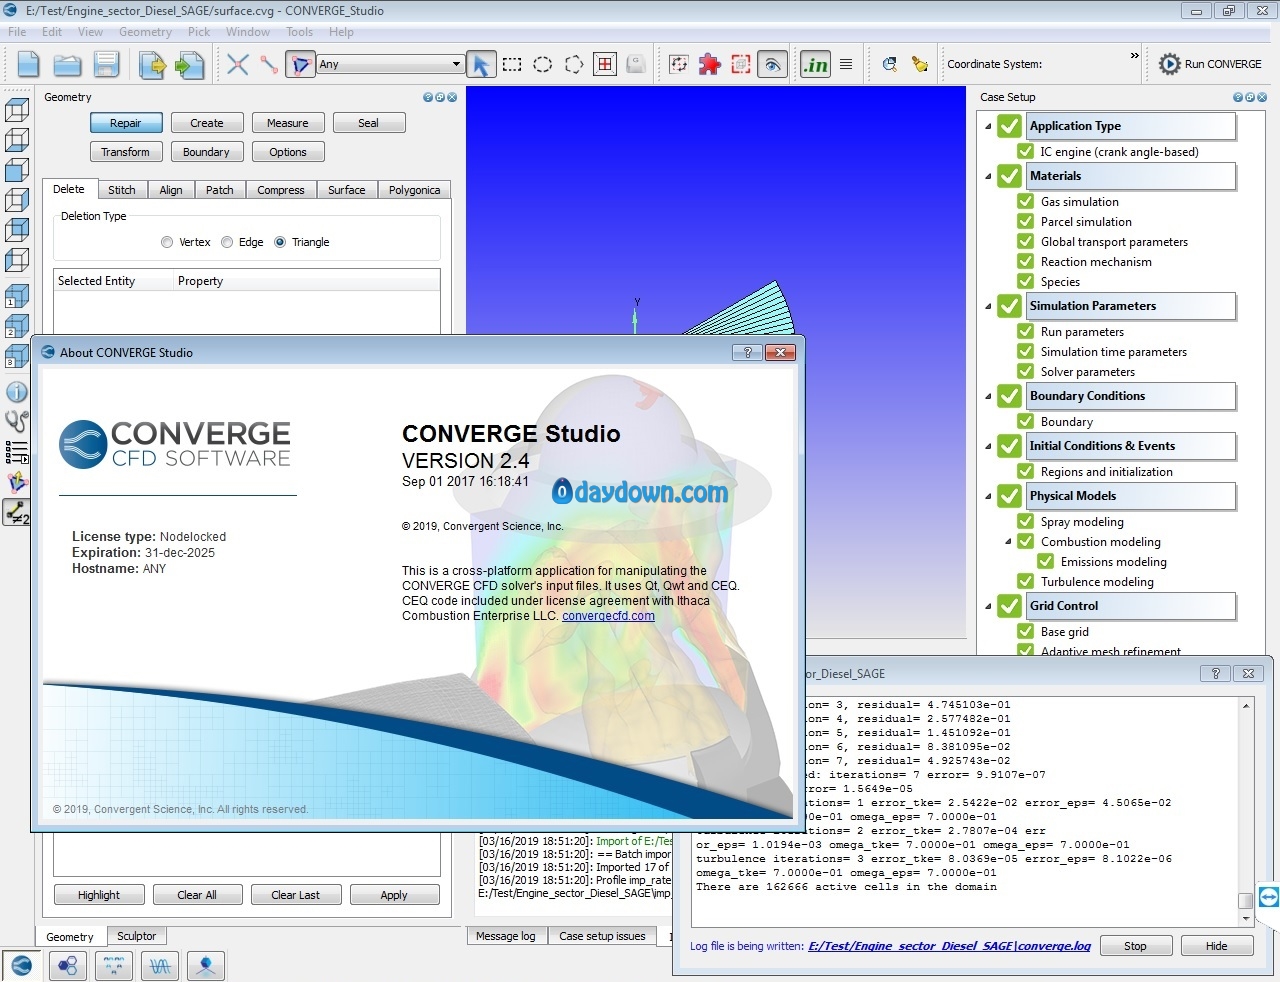Click the Stop button in log window
The height and width of the screenshot is (982, 1280).
click(x=1135, y=946)
